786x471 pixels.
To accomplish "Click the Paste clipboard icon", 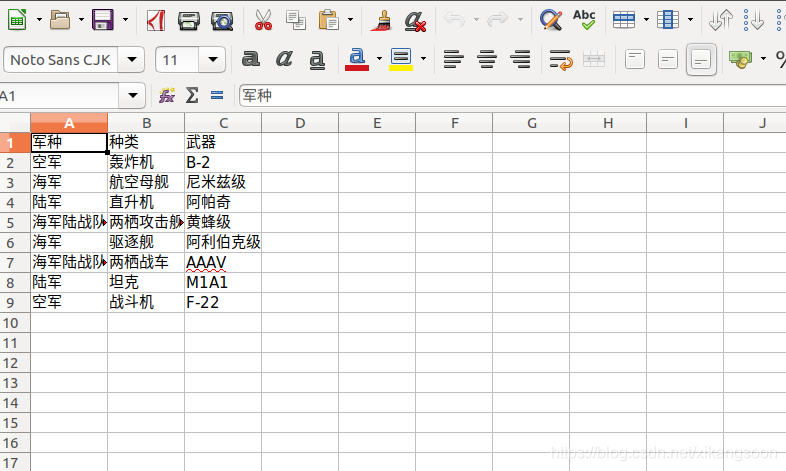I will (329, 20).
